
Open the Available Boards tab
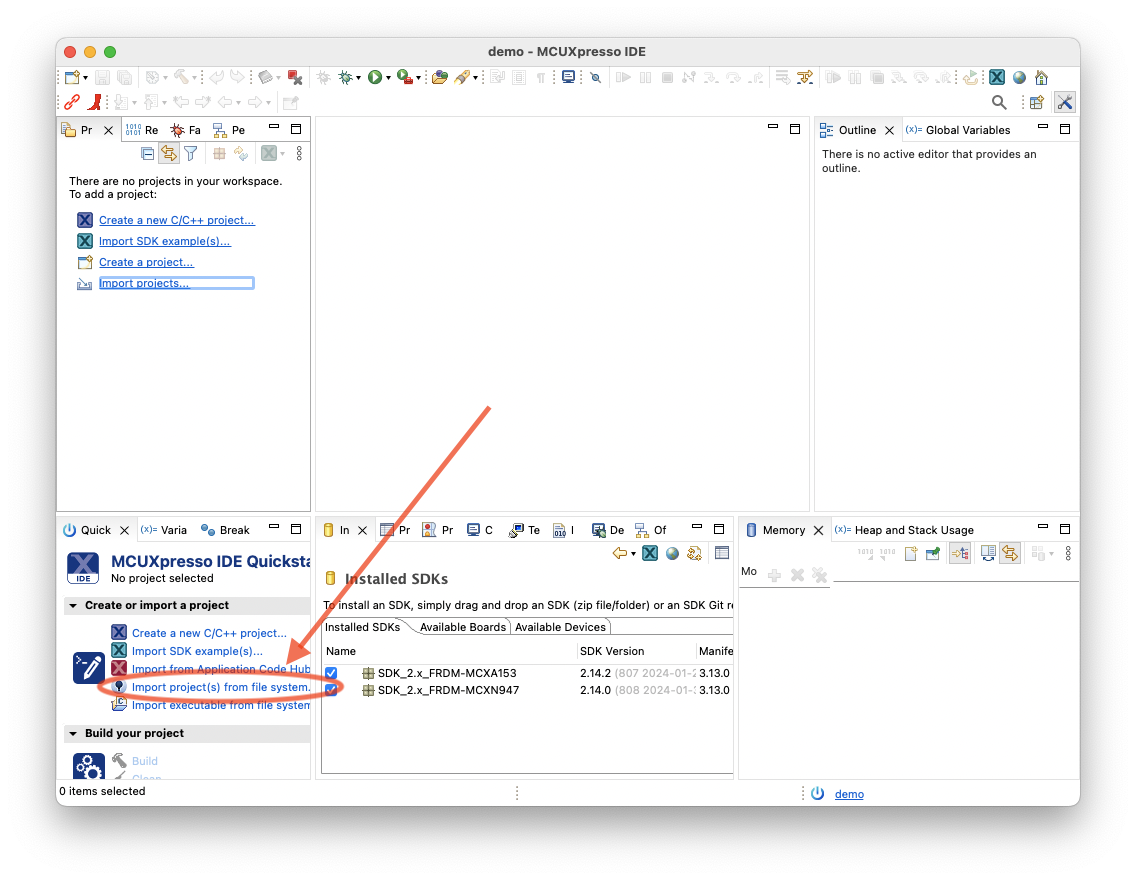pos(463,627)
